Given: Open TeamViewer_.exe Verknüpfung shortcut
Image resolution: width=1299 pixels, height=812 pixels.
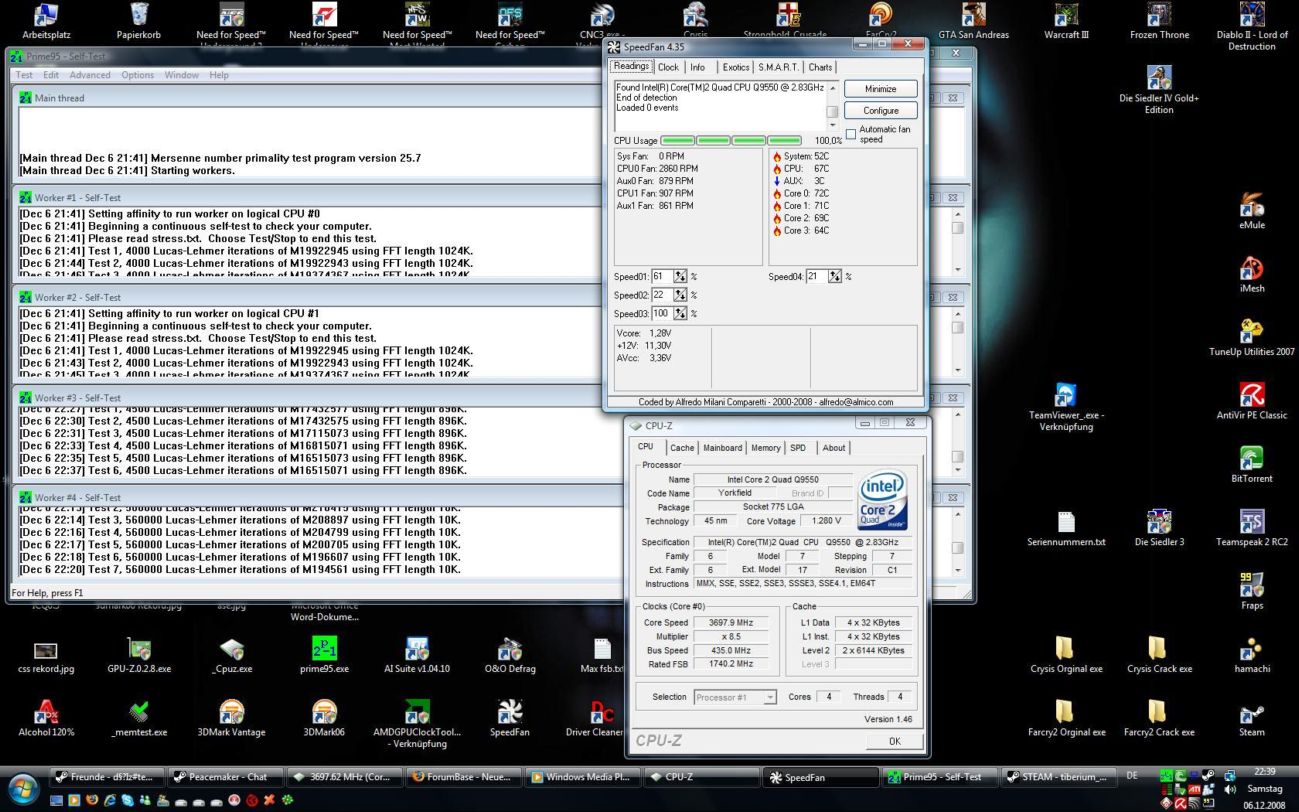Looking at the screenshot, I should coord(1066,406).
